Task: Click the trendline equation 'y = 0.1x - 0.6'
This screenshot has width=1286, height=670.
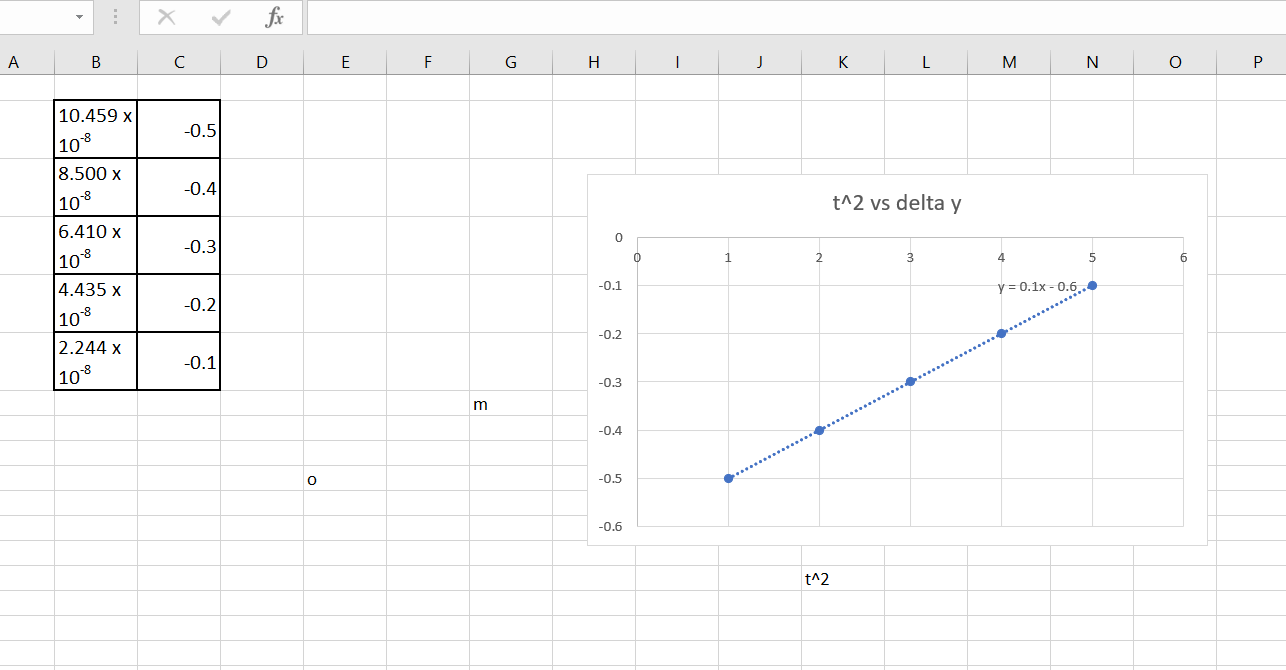Action: click(1038, 286)
